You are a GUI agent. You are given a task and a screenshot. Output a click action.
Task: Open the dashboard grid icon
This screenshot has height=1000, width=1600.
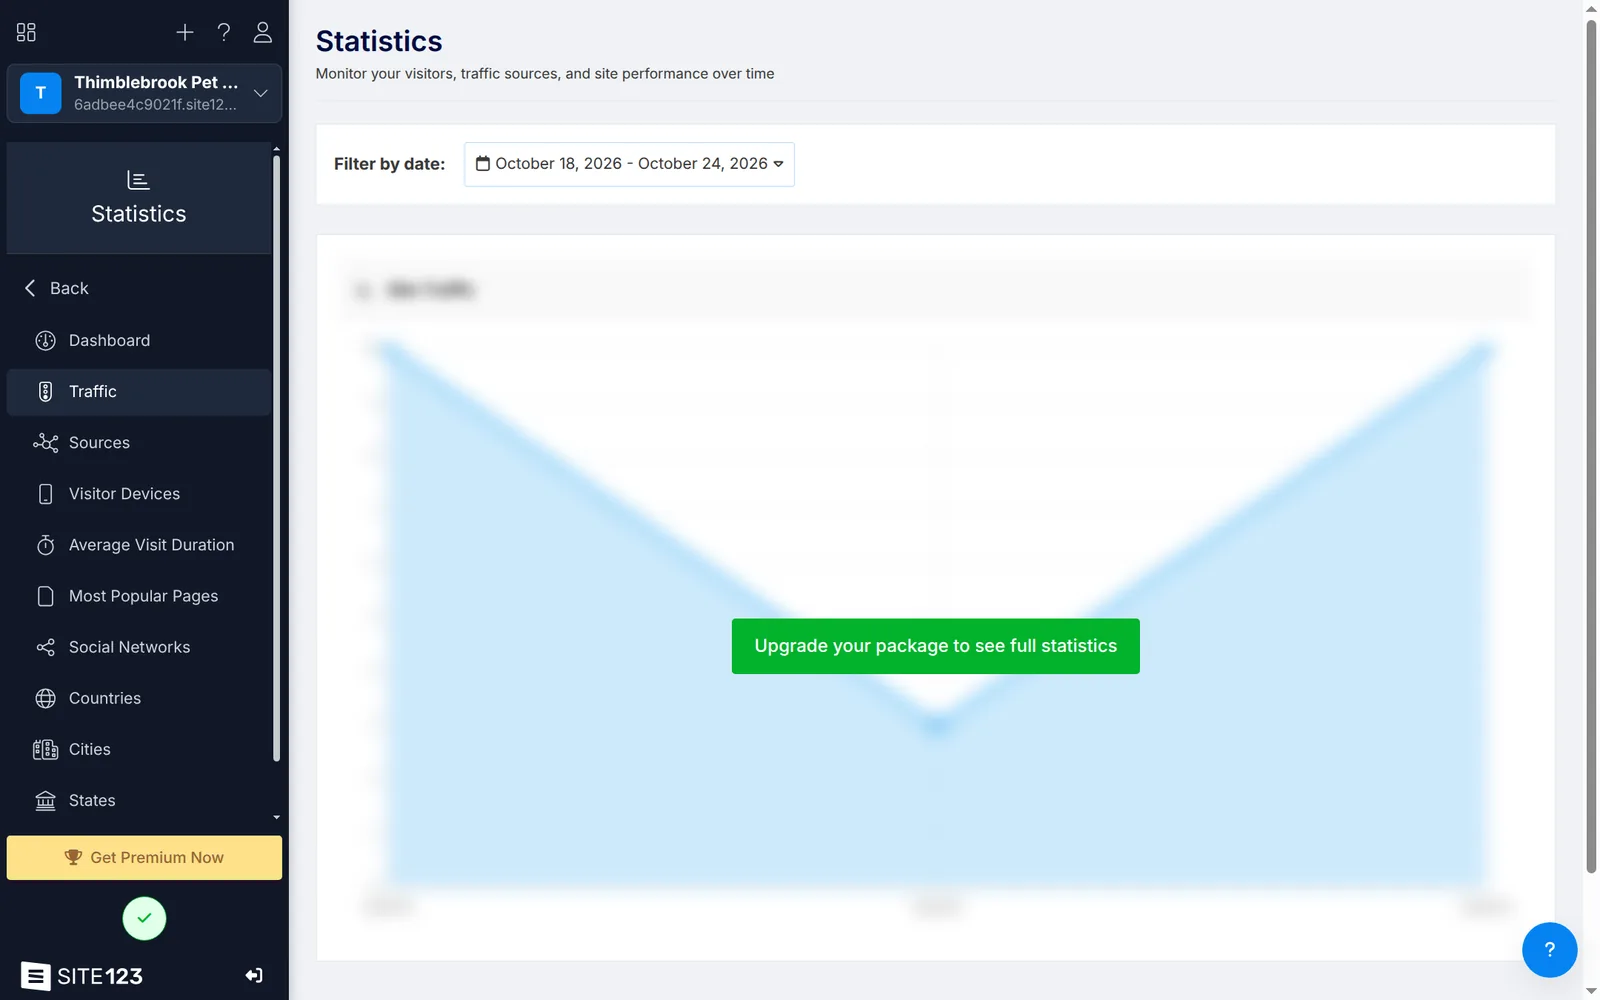pyautogui.click(x=26, y=33)
